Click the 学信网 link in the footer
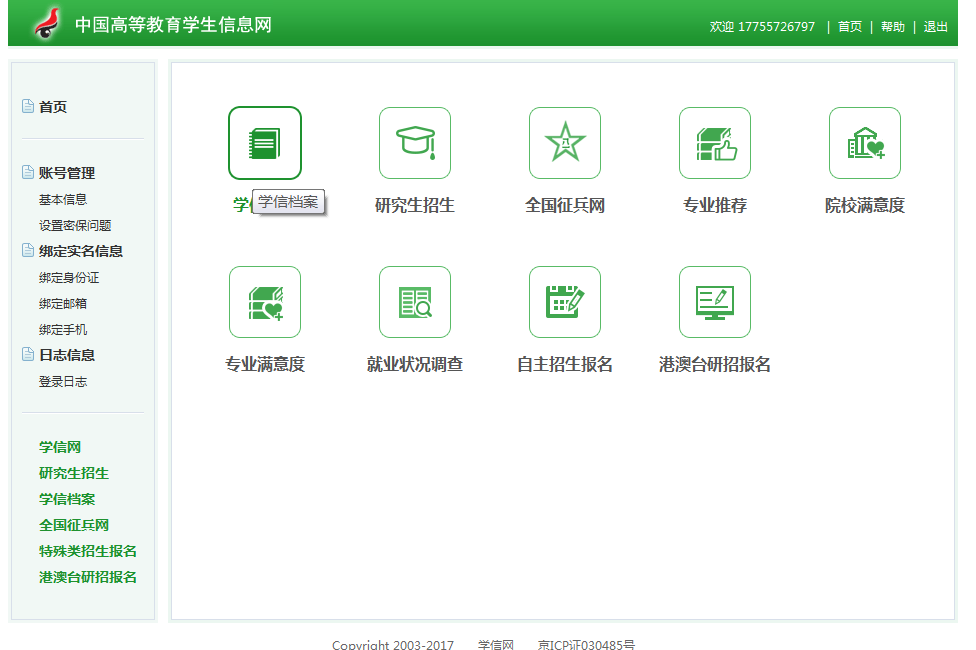The width and height of the screenshot is (976, 650). [x=496, y=644]
